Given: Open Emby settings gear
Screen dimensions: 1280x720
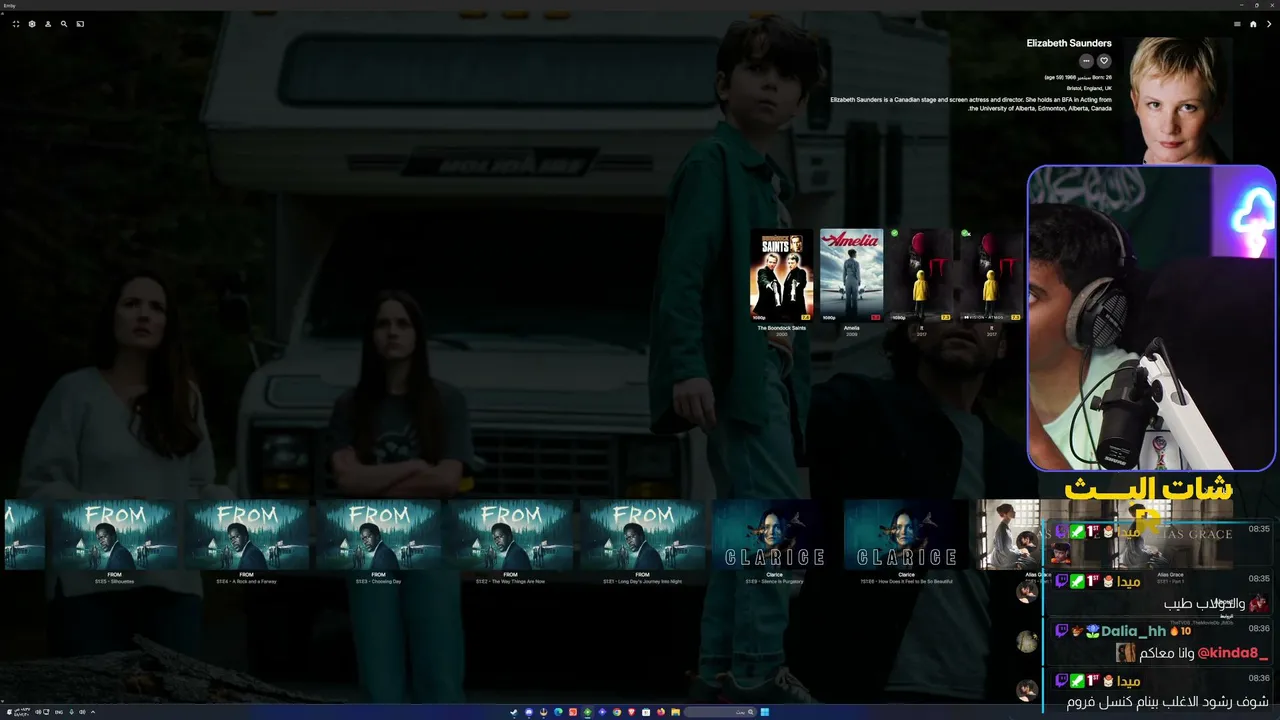Looking at the screenshot, I should click(x=32, y=24).
